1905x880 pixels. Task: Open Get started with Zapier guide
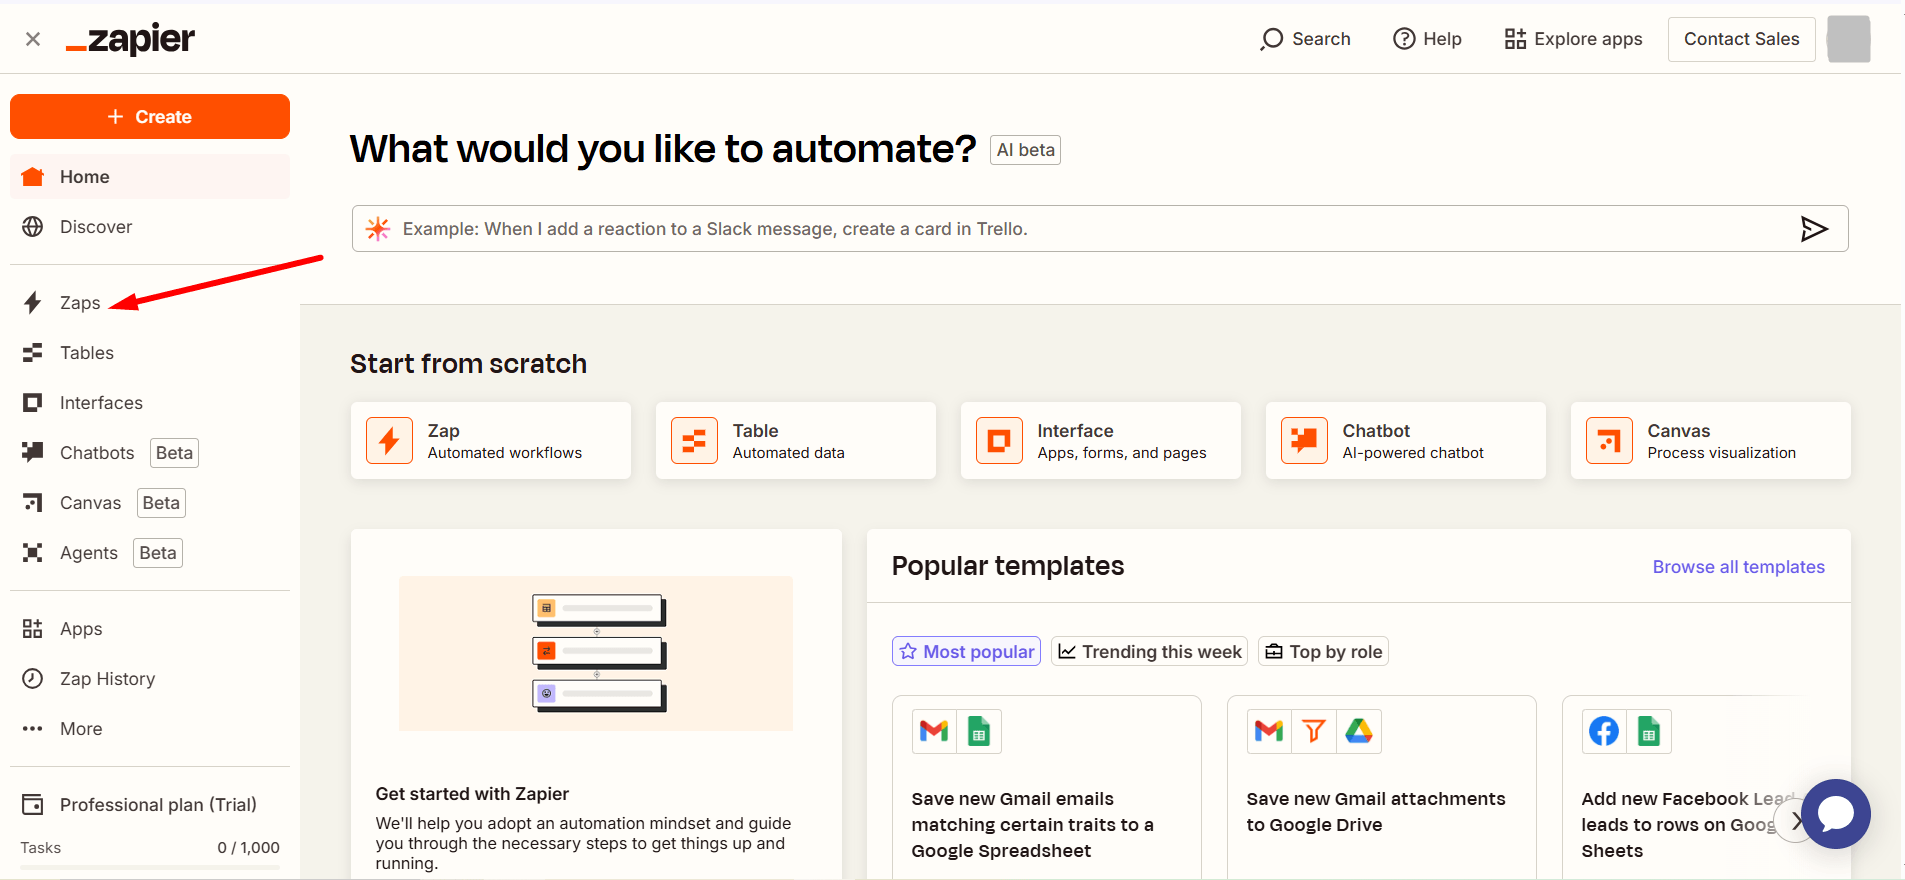(596, 705)
